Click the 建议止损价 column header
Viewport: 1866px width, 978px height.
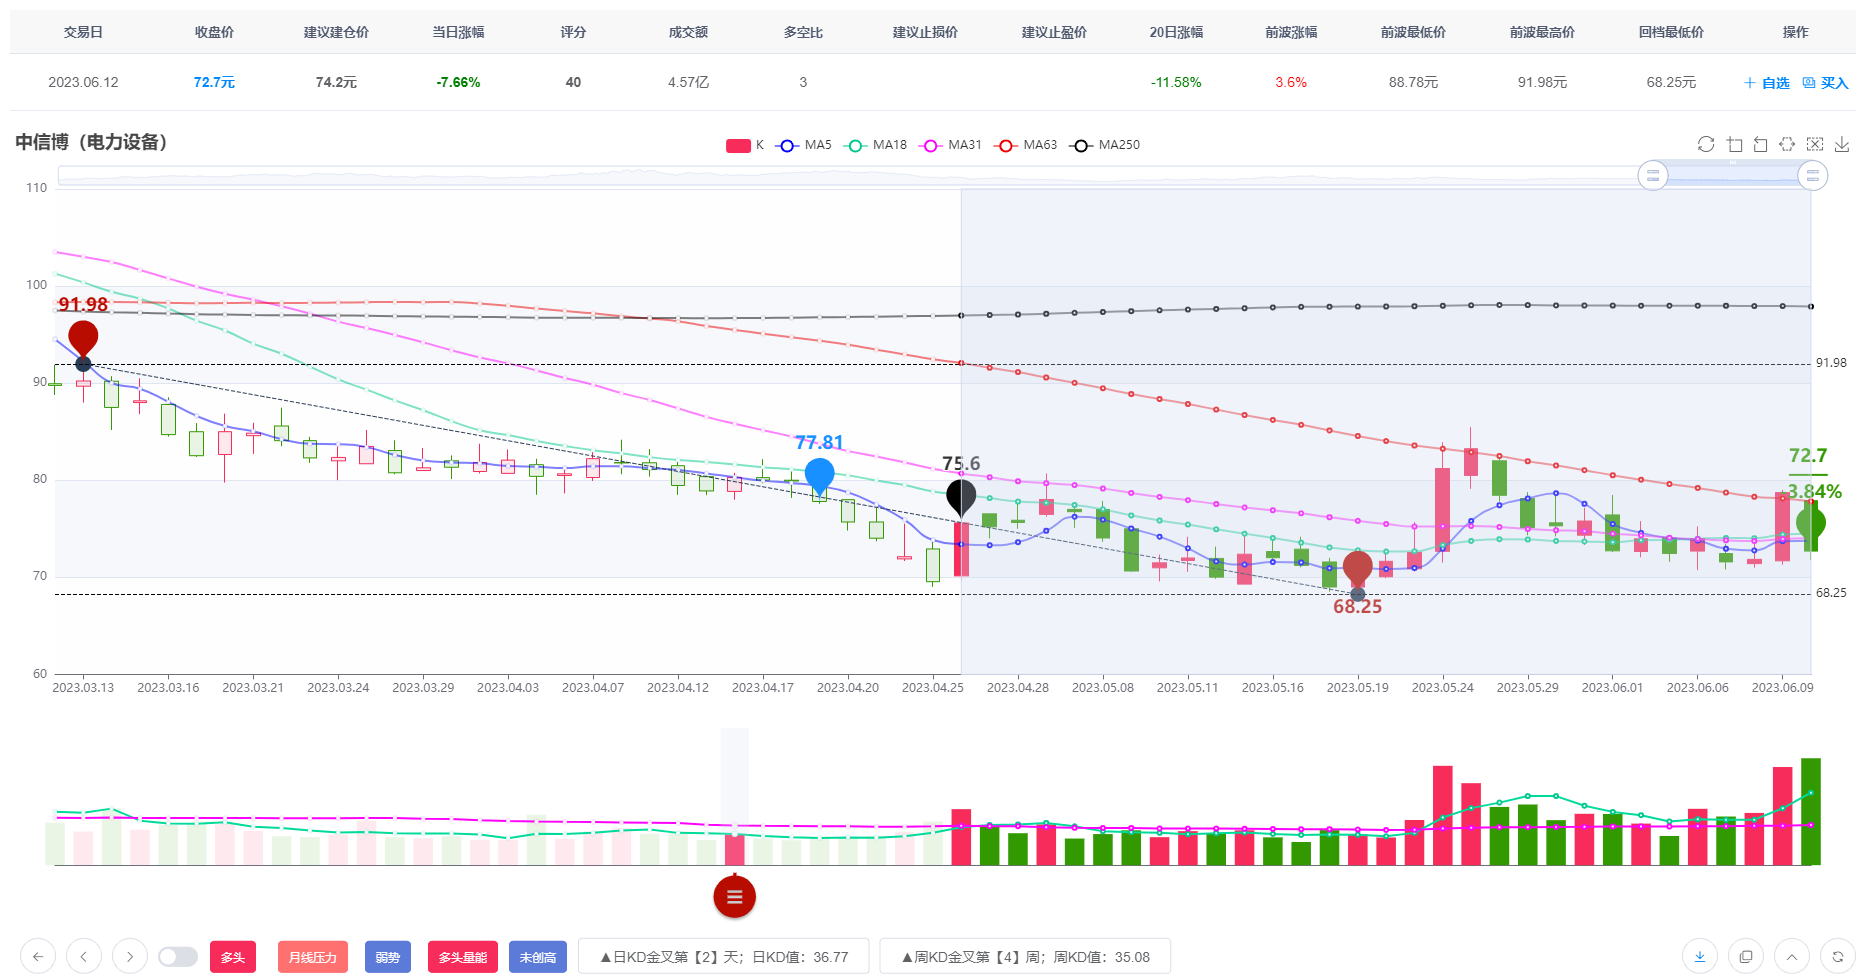pos(925,32)
